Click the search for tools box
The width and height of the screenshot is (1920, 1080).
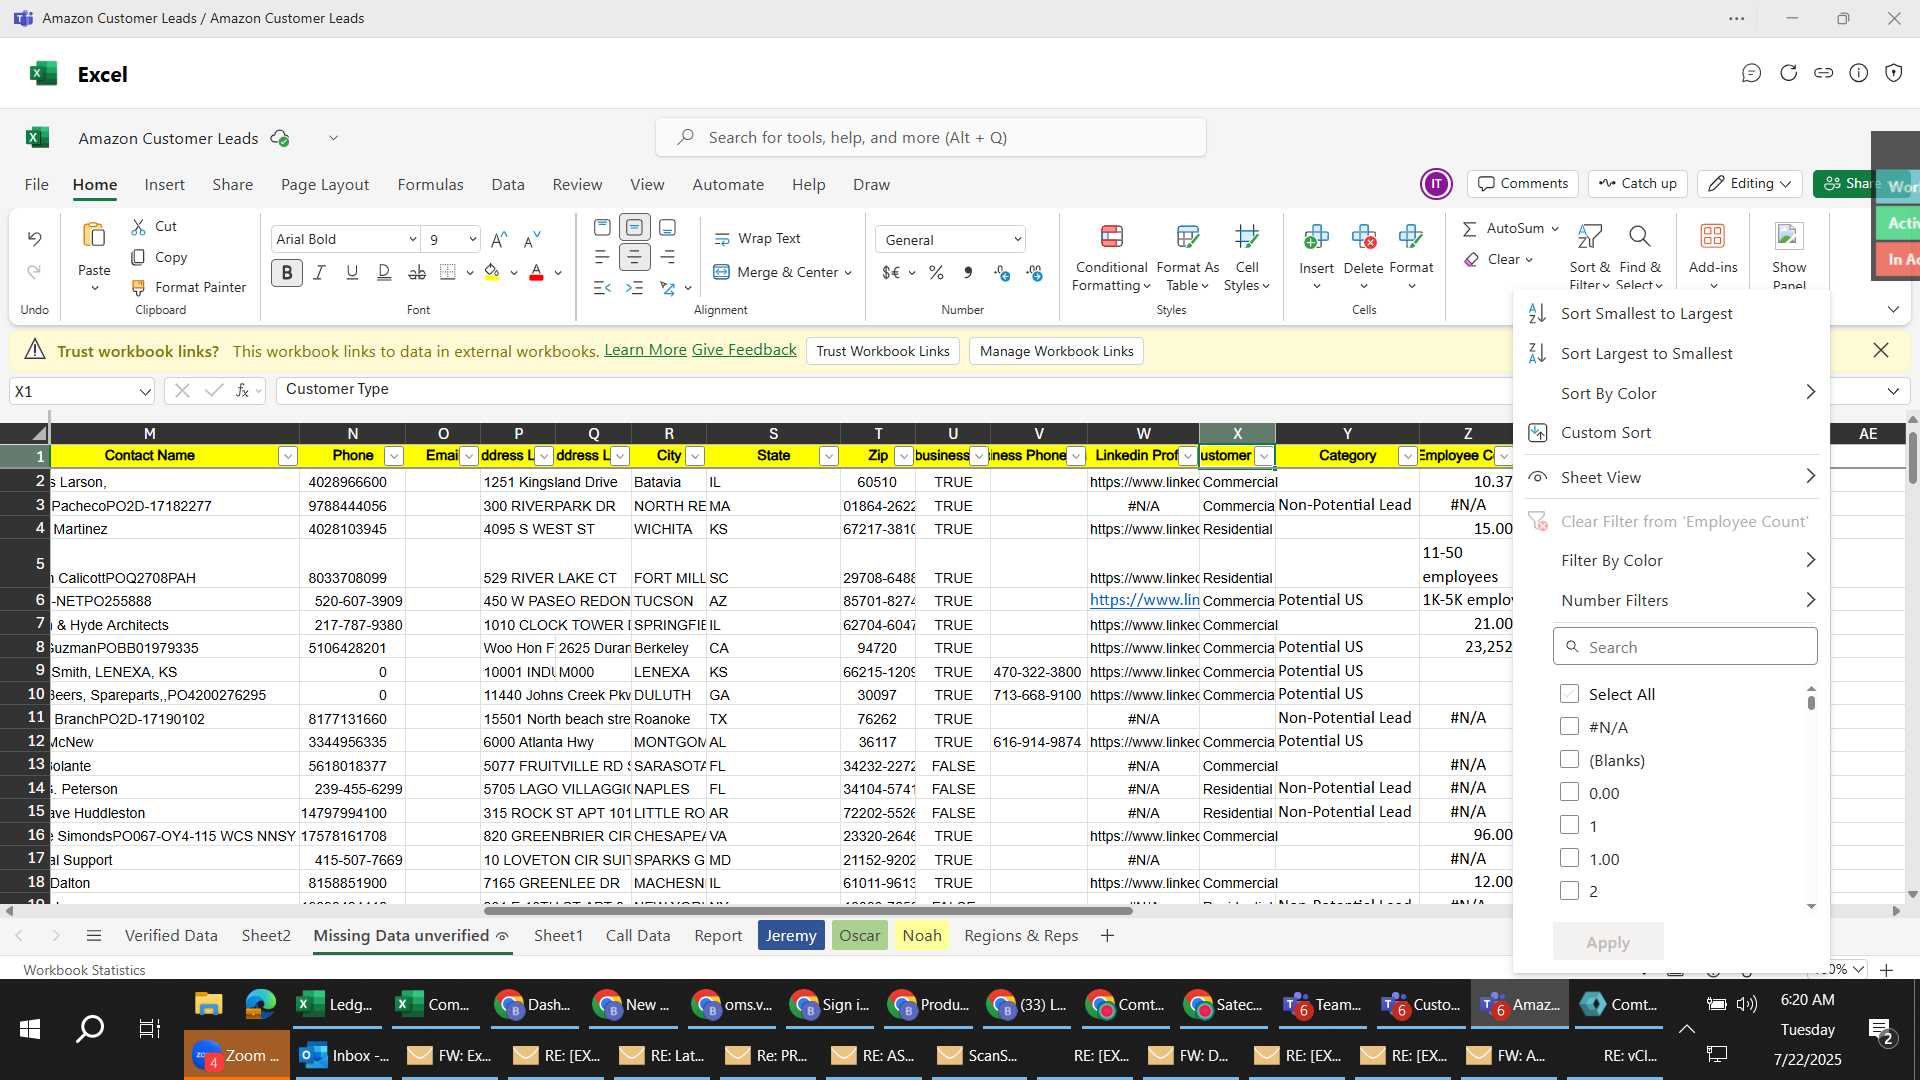pos(930,137)
